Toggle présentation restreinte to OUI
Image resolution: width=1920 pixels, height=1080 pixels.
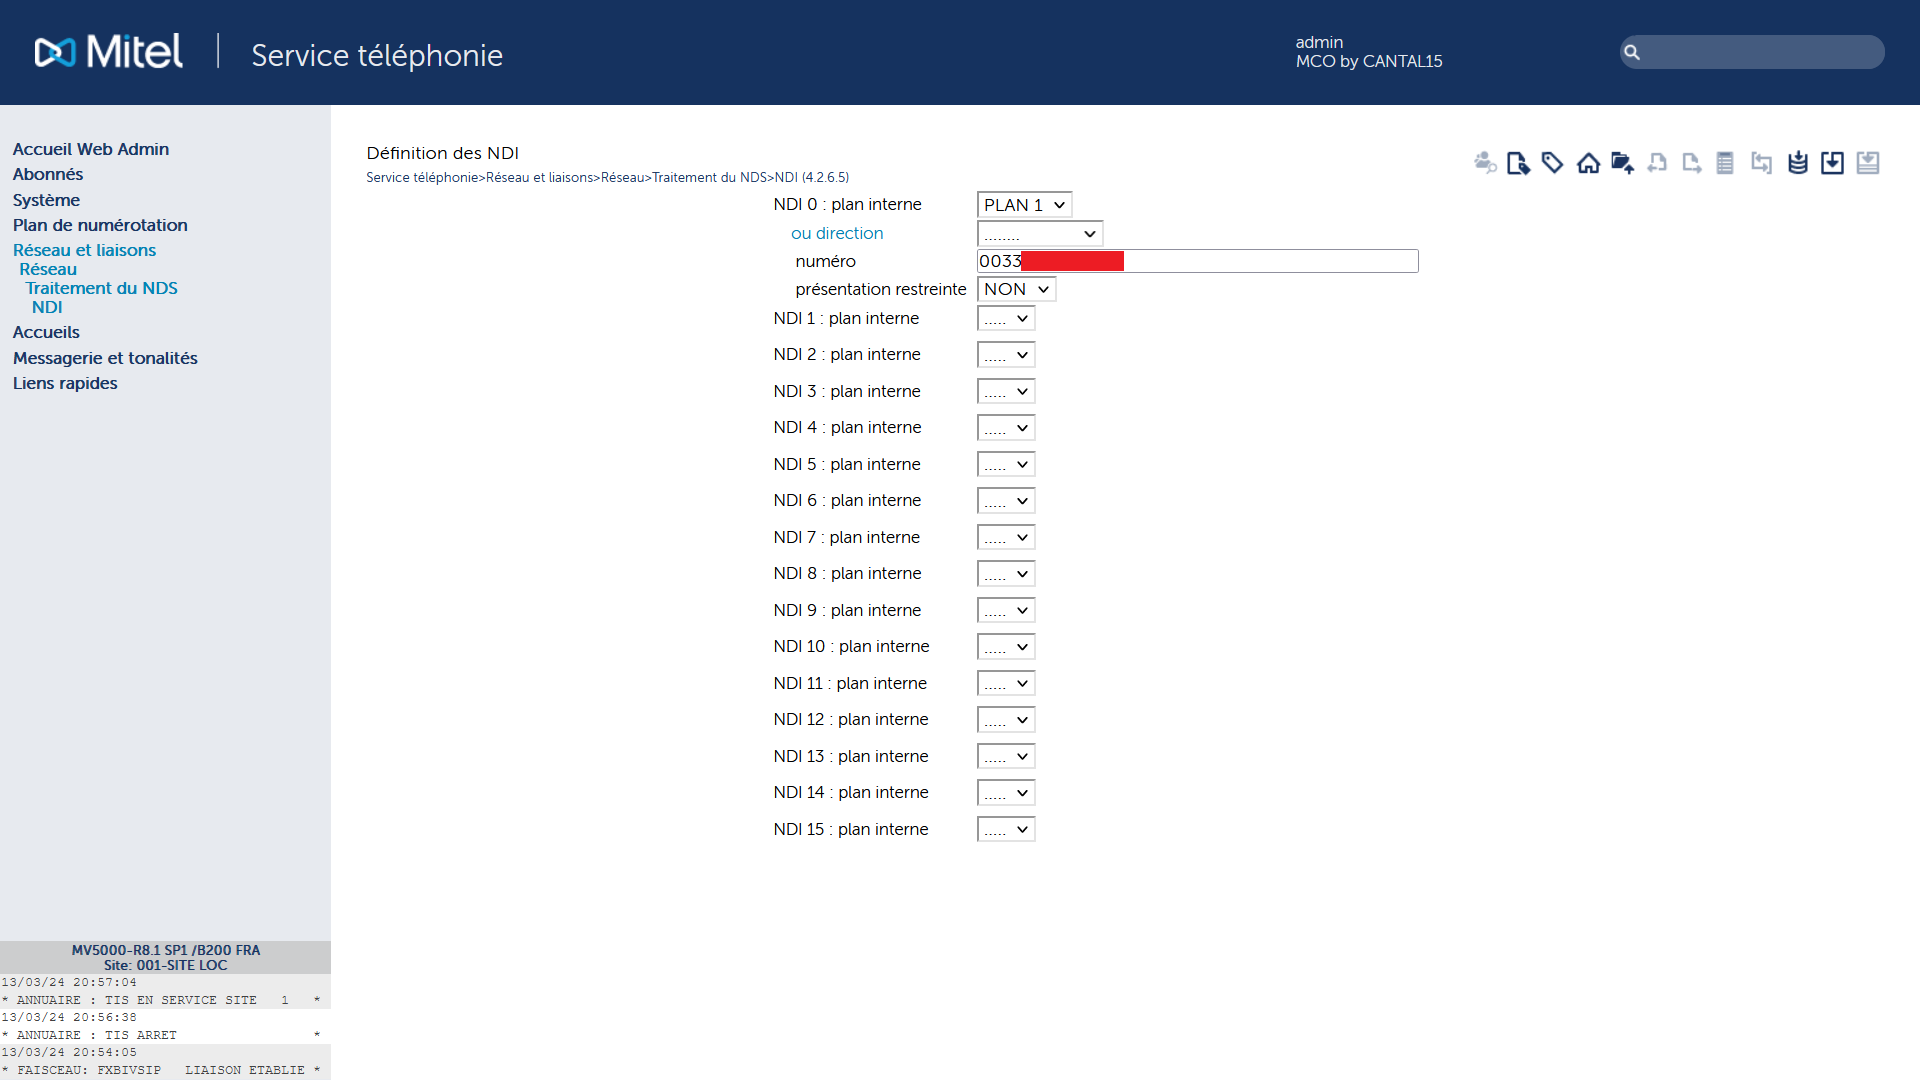[1014, 289]
